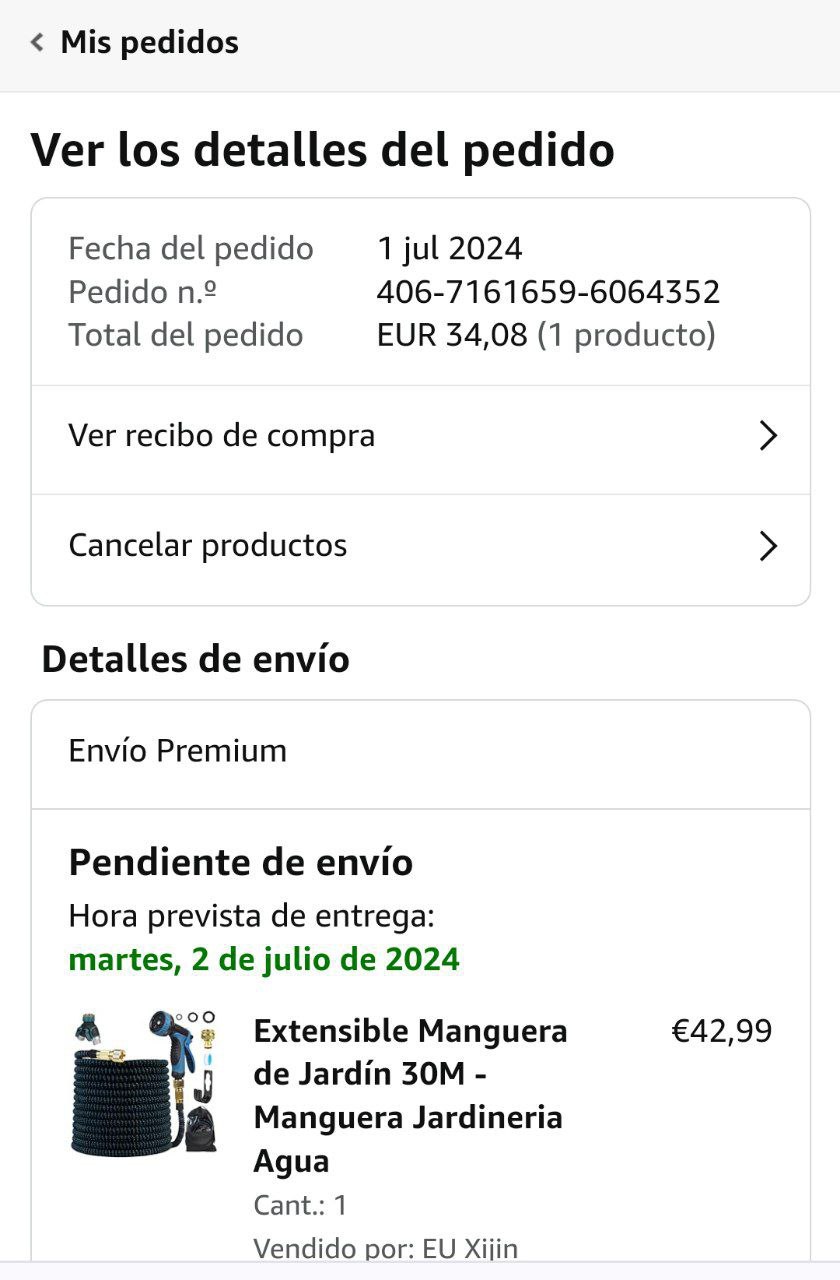
Task: Select the order number 406-7161659-6064352
Action: pos(548,292)
